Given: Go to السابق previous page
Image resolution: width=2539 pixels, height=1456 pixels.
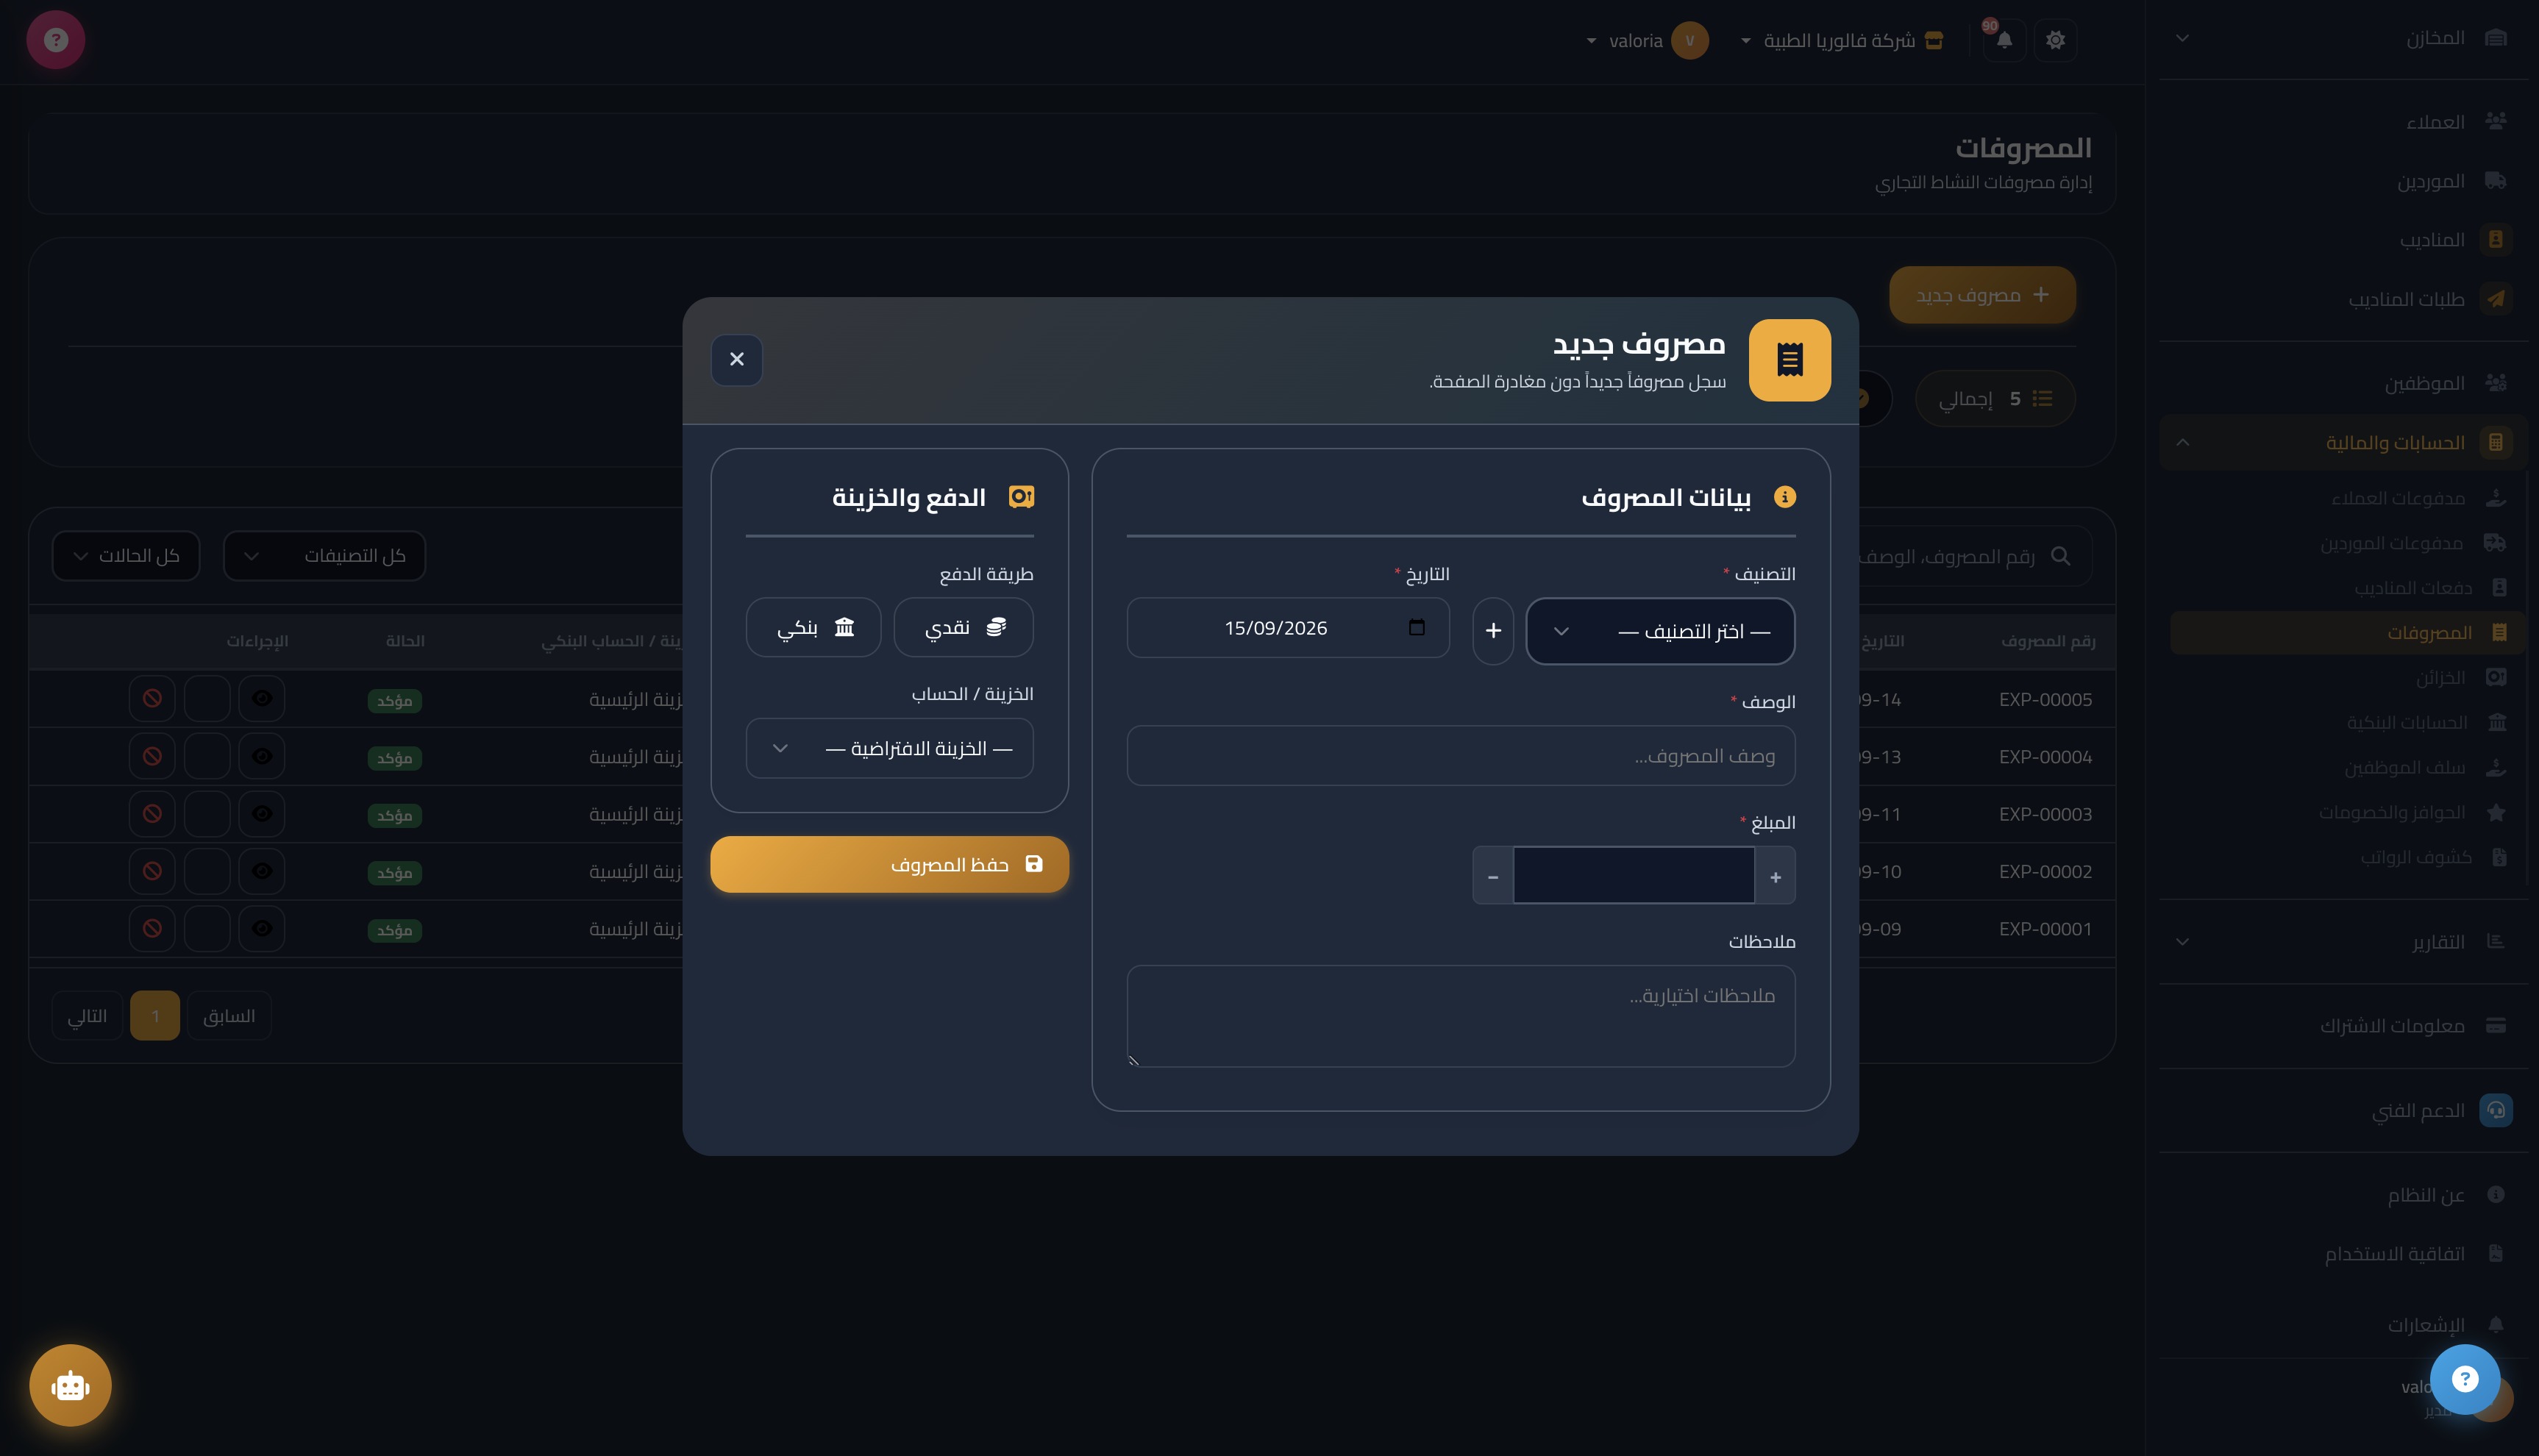Looking at the screenshot, I should point(229,1016).
